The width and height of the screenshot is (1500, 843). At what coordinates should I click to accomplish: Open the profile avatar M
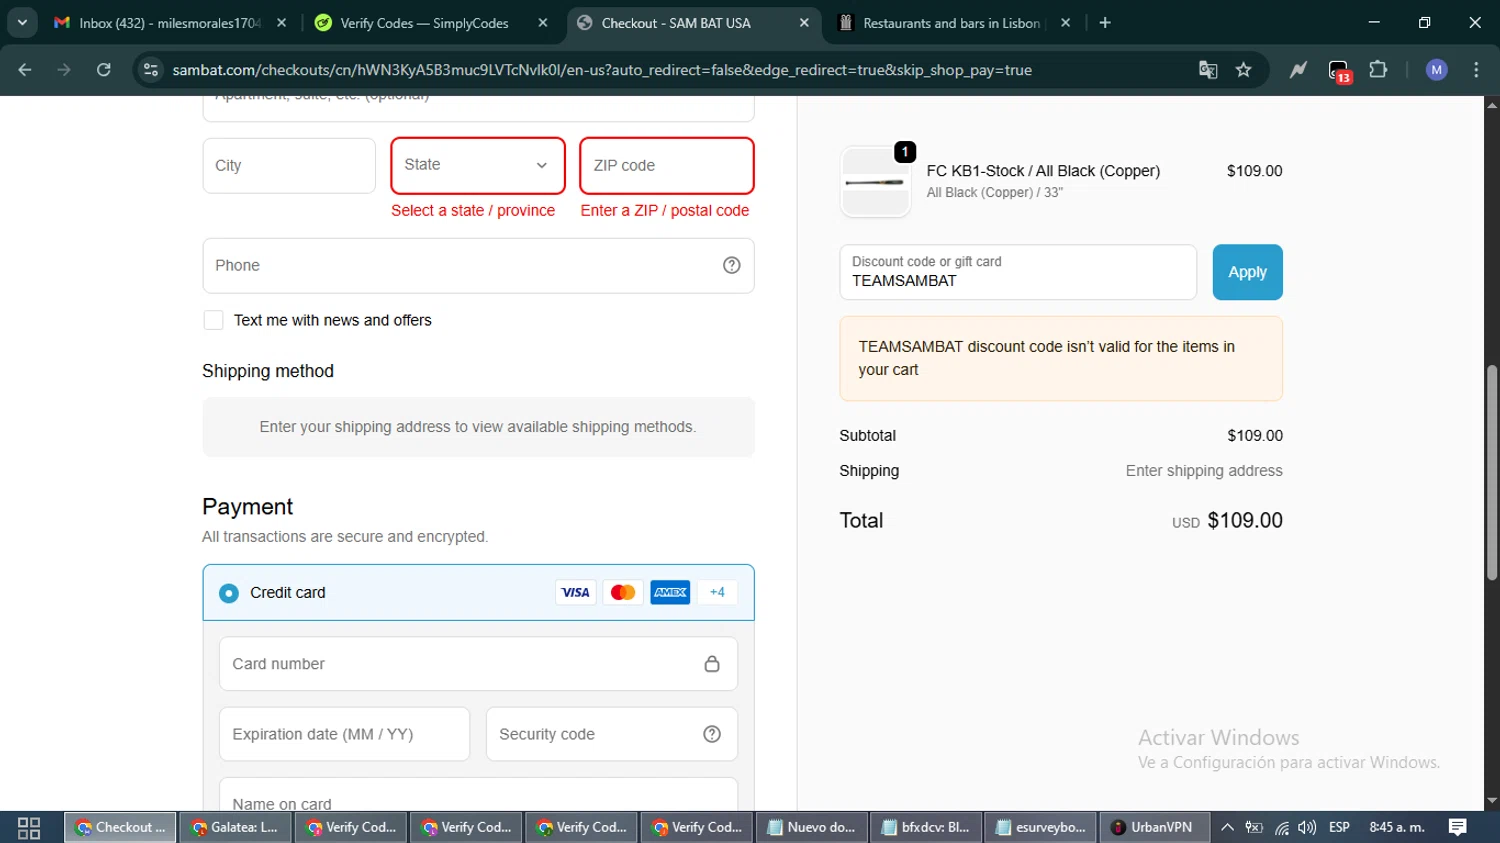click(1436, 70)
